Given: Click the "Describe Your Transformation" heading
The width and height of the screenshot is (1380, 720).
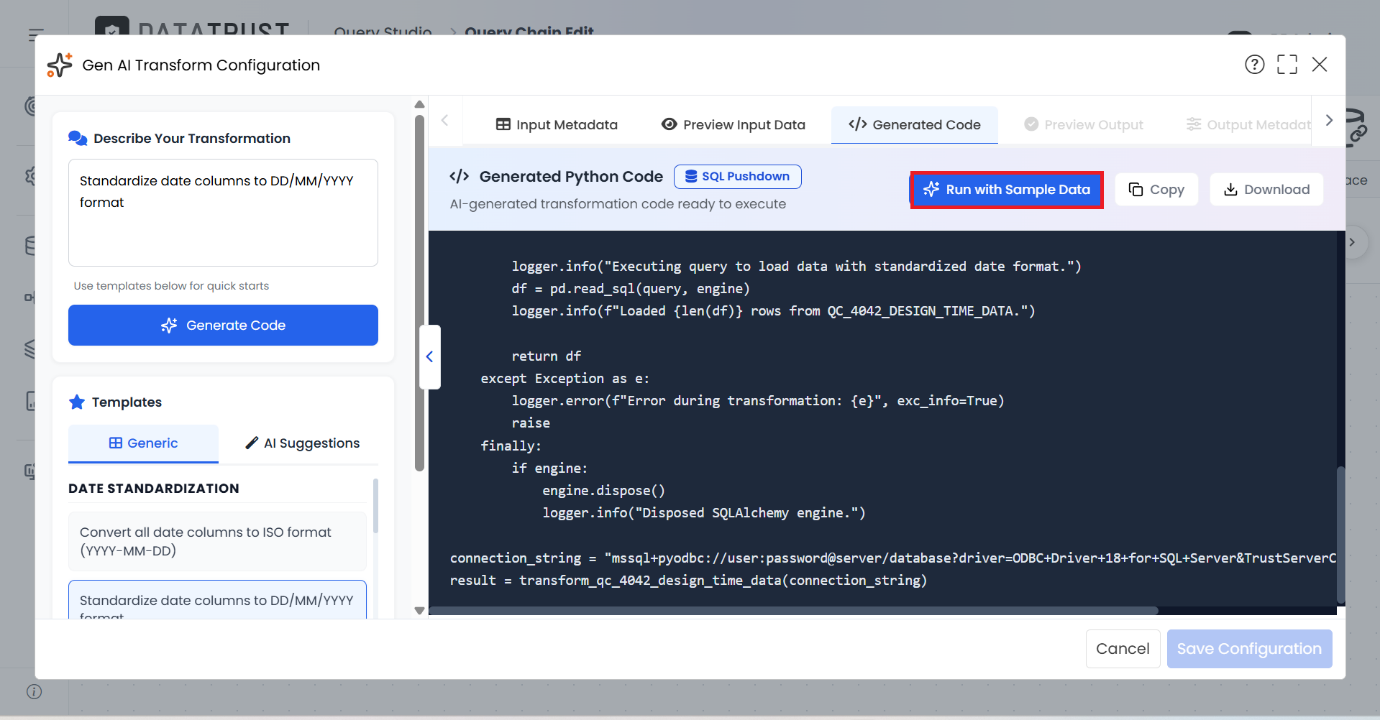Looking at the screenshot, I should pyautogui.click(x=192, y=138).
